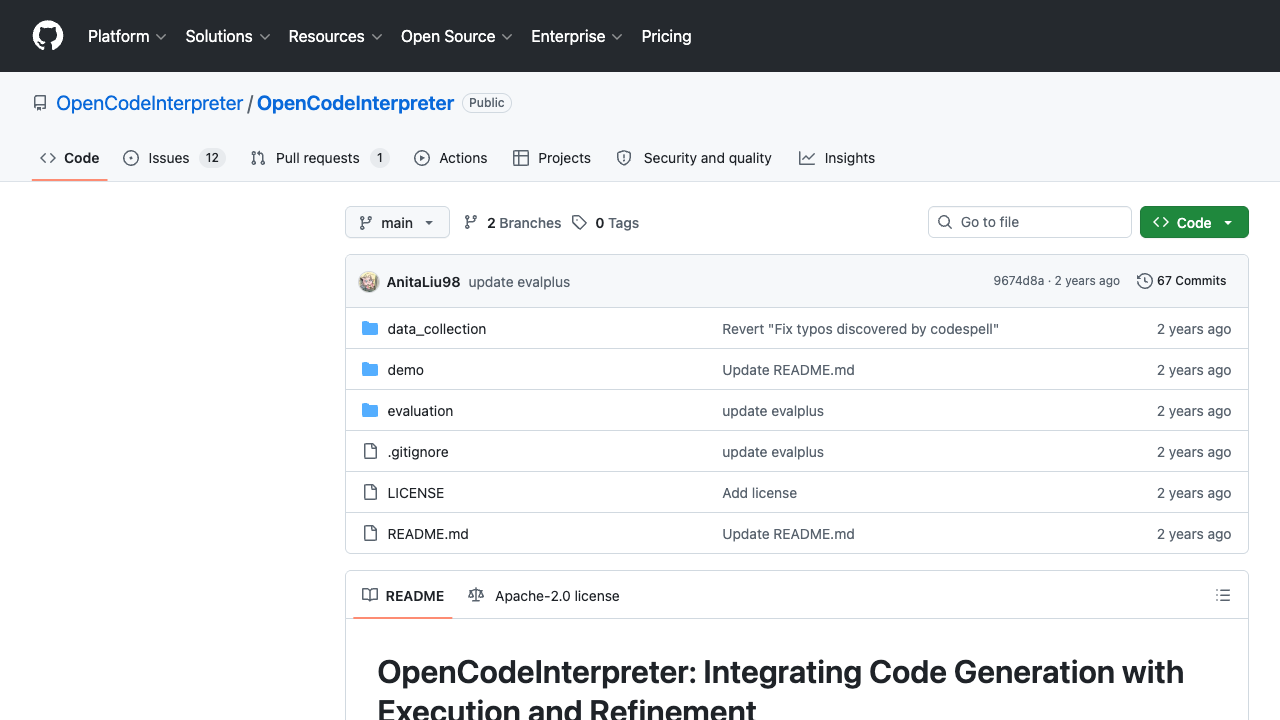Open the Pull requests tab
The height and width of the screenshot is (720, 1280).
click(319, 158)
